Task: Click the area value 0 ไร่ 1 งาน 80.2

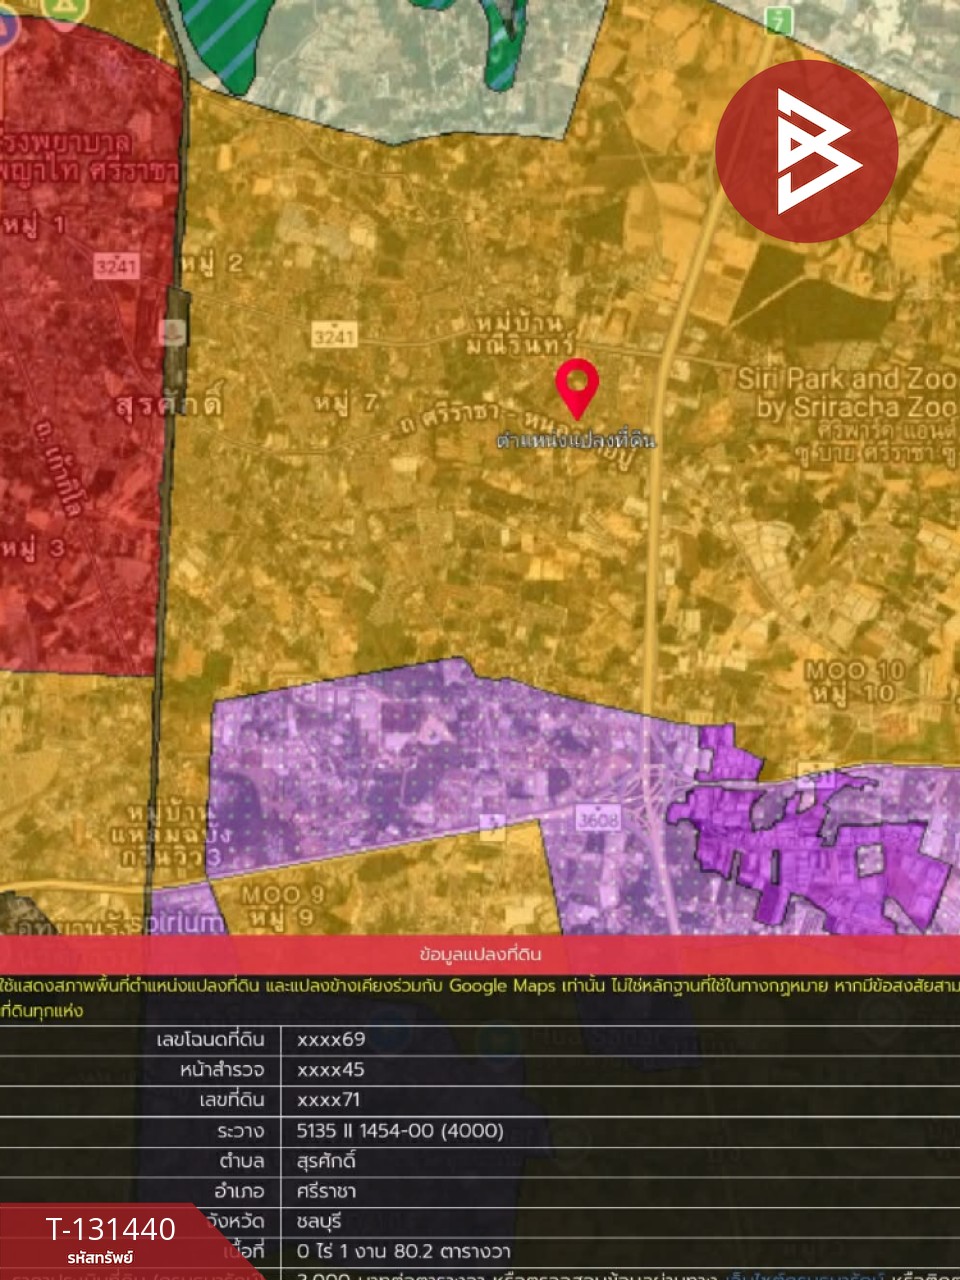Action: tap(403, 1251)
